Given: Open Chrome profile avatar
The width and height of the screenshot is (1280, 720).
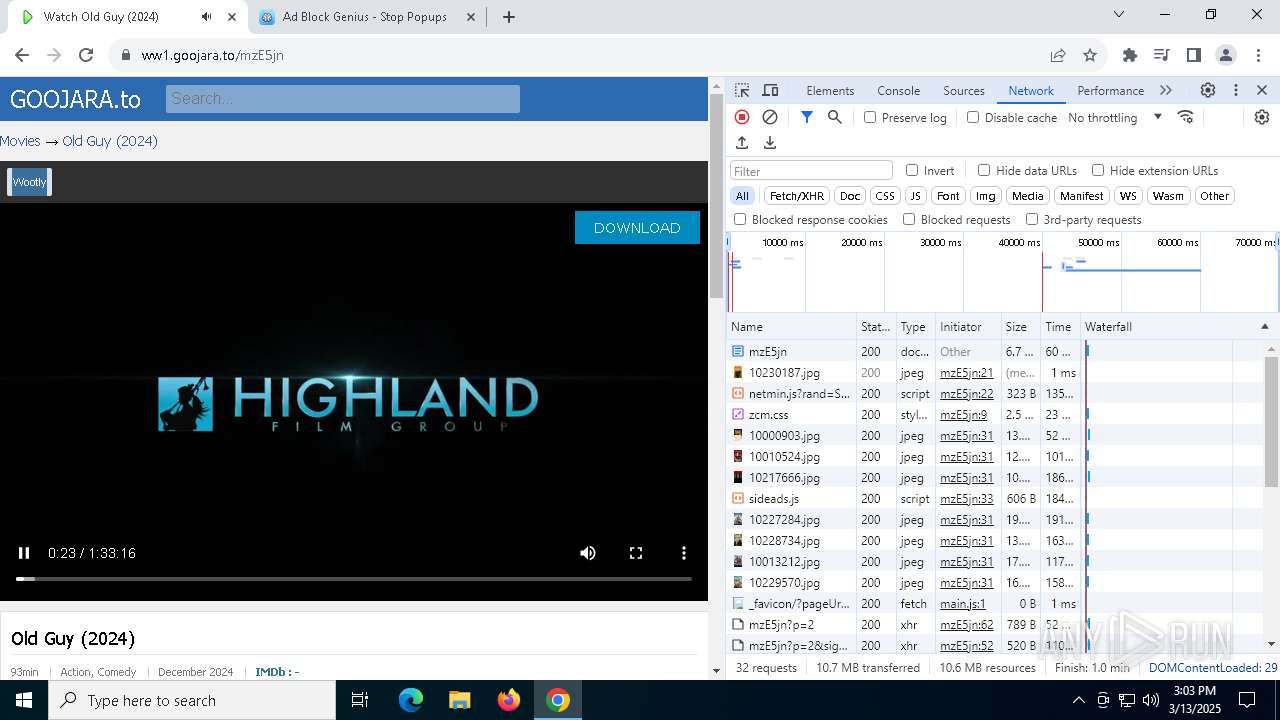Looking at the screenshot, I should [1226, 55].
